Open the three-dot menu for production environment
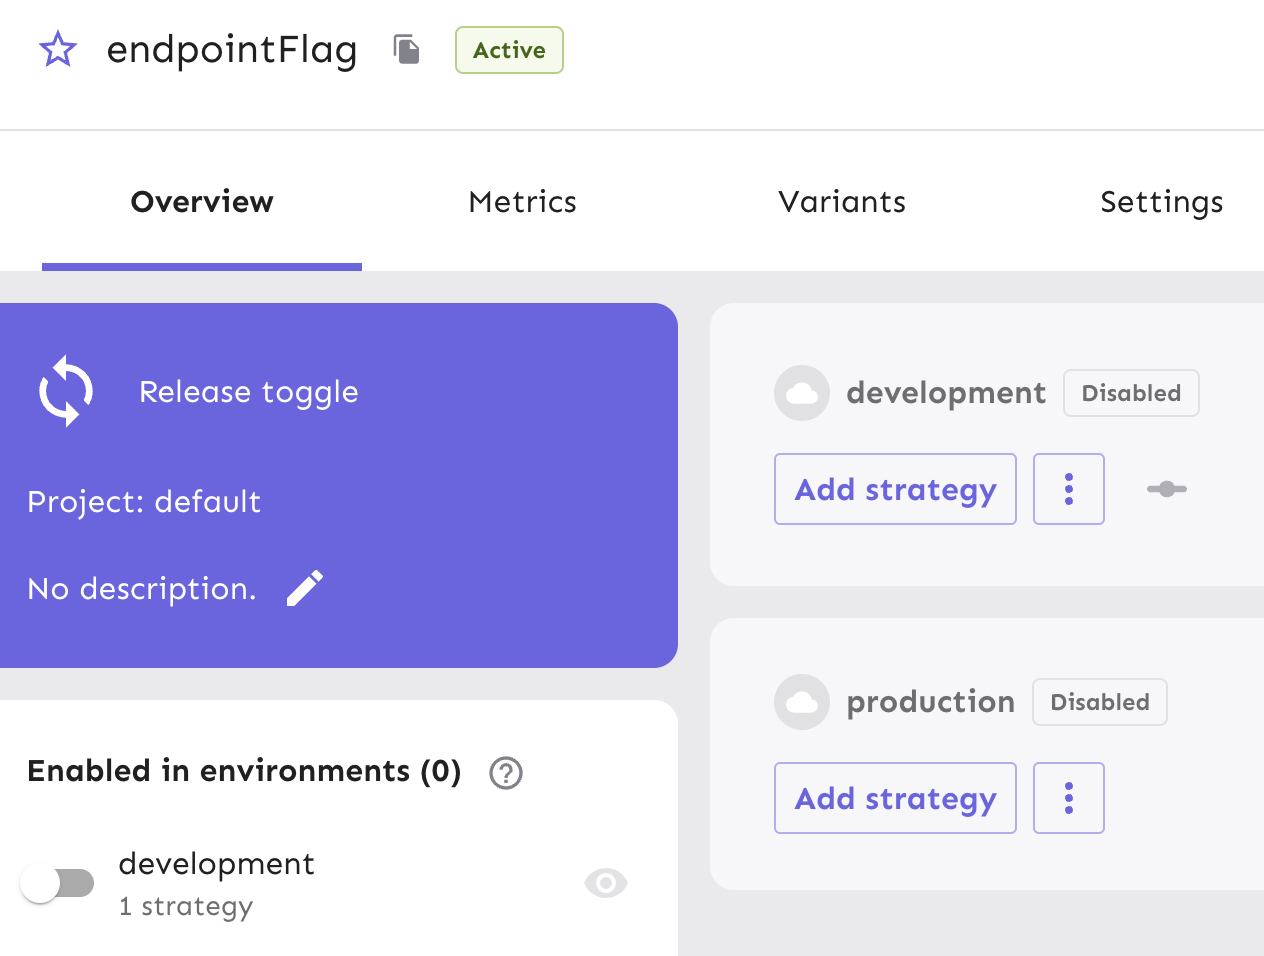This screenshot has height=956, width=1264. (1068, 798)
